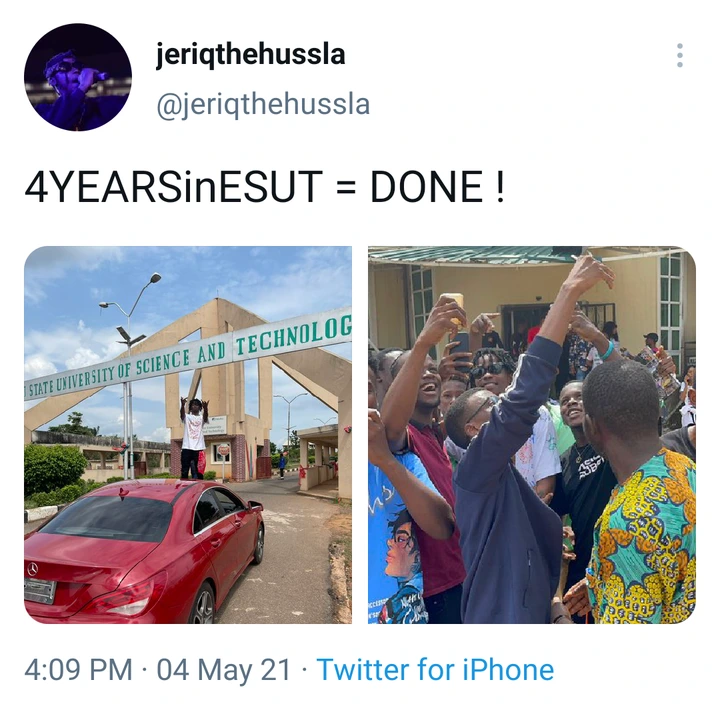Enlarge the crowd selfie photo
Screen dimensions: 720x710
pos(532,435)
